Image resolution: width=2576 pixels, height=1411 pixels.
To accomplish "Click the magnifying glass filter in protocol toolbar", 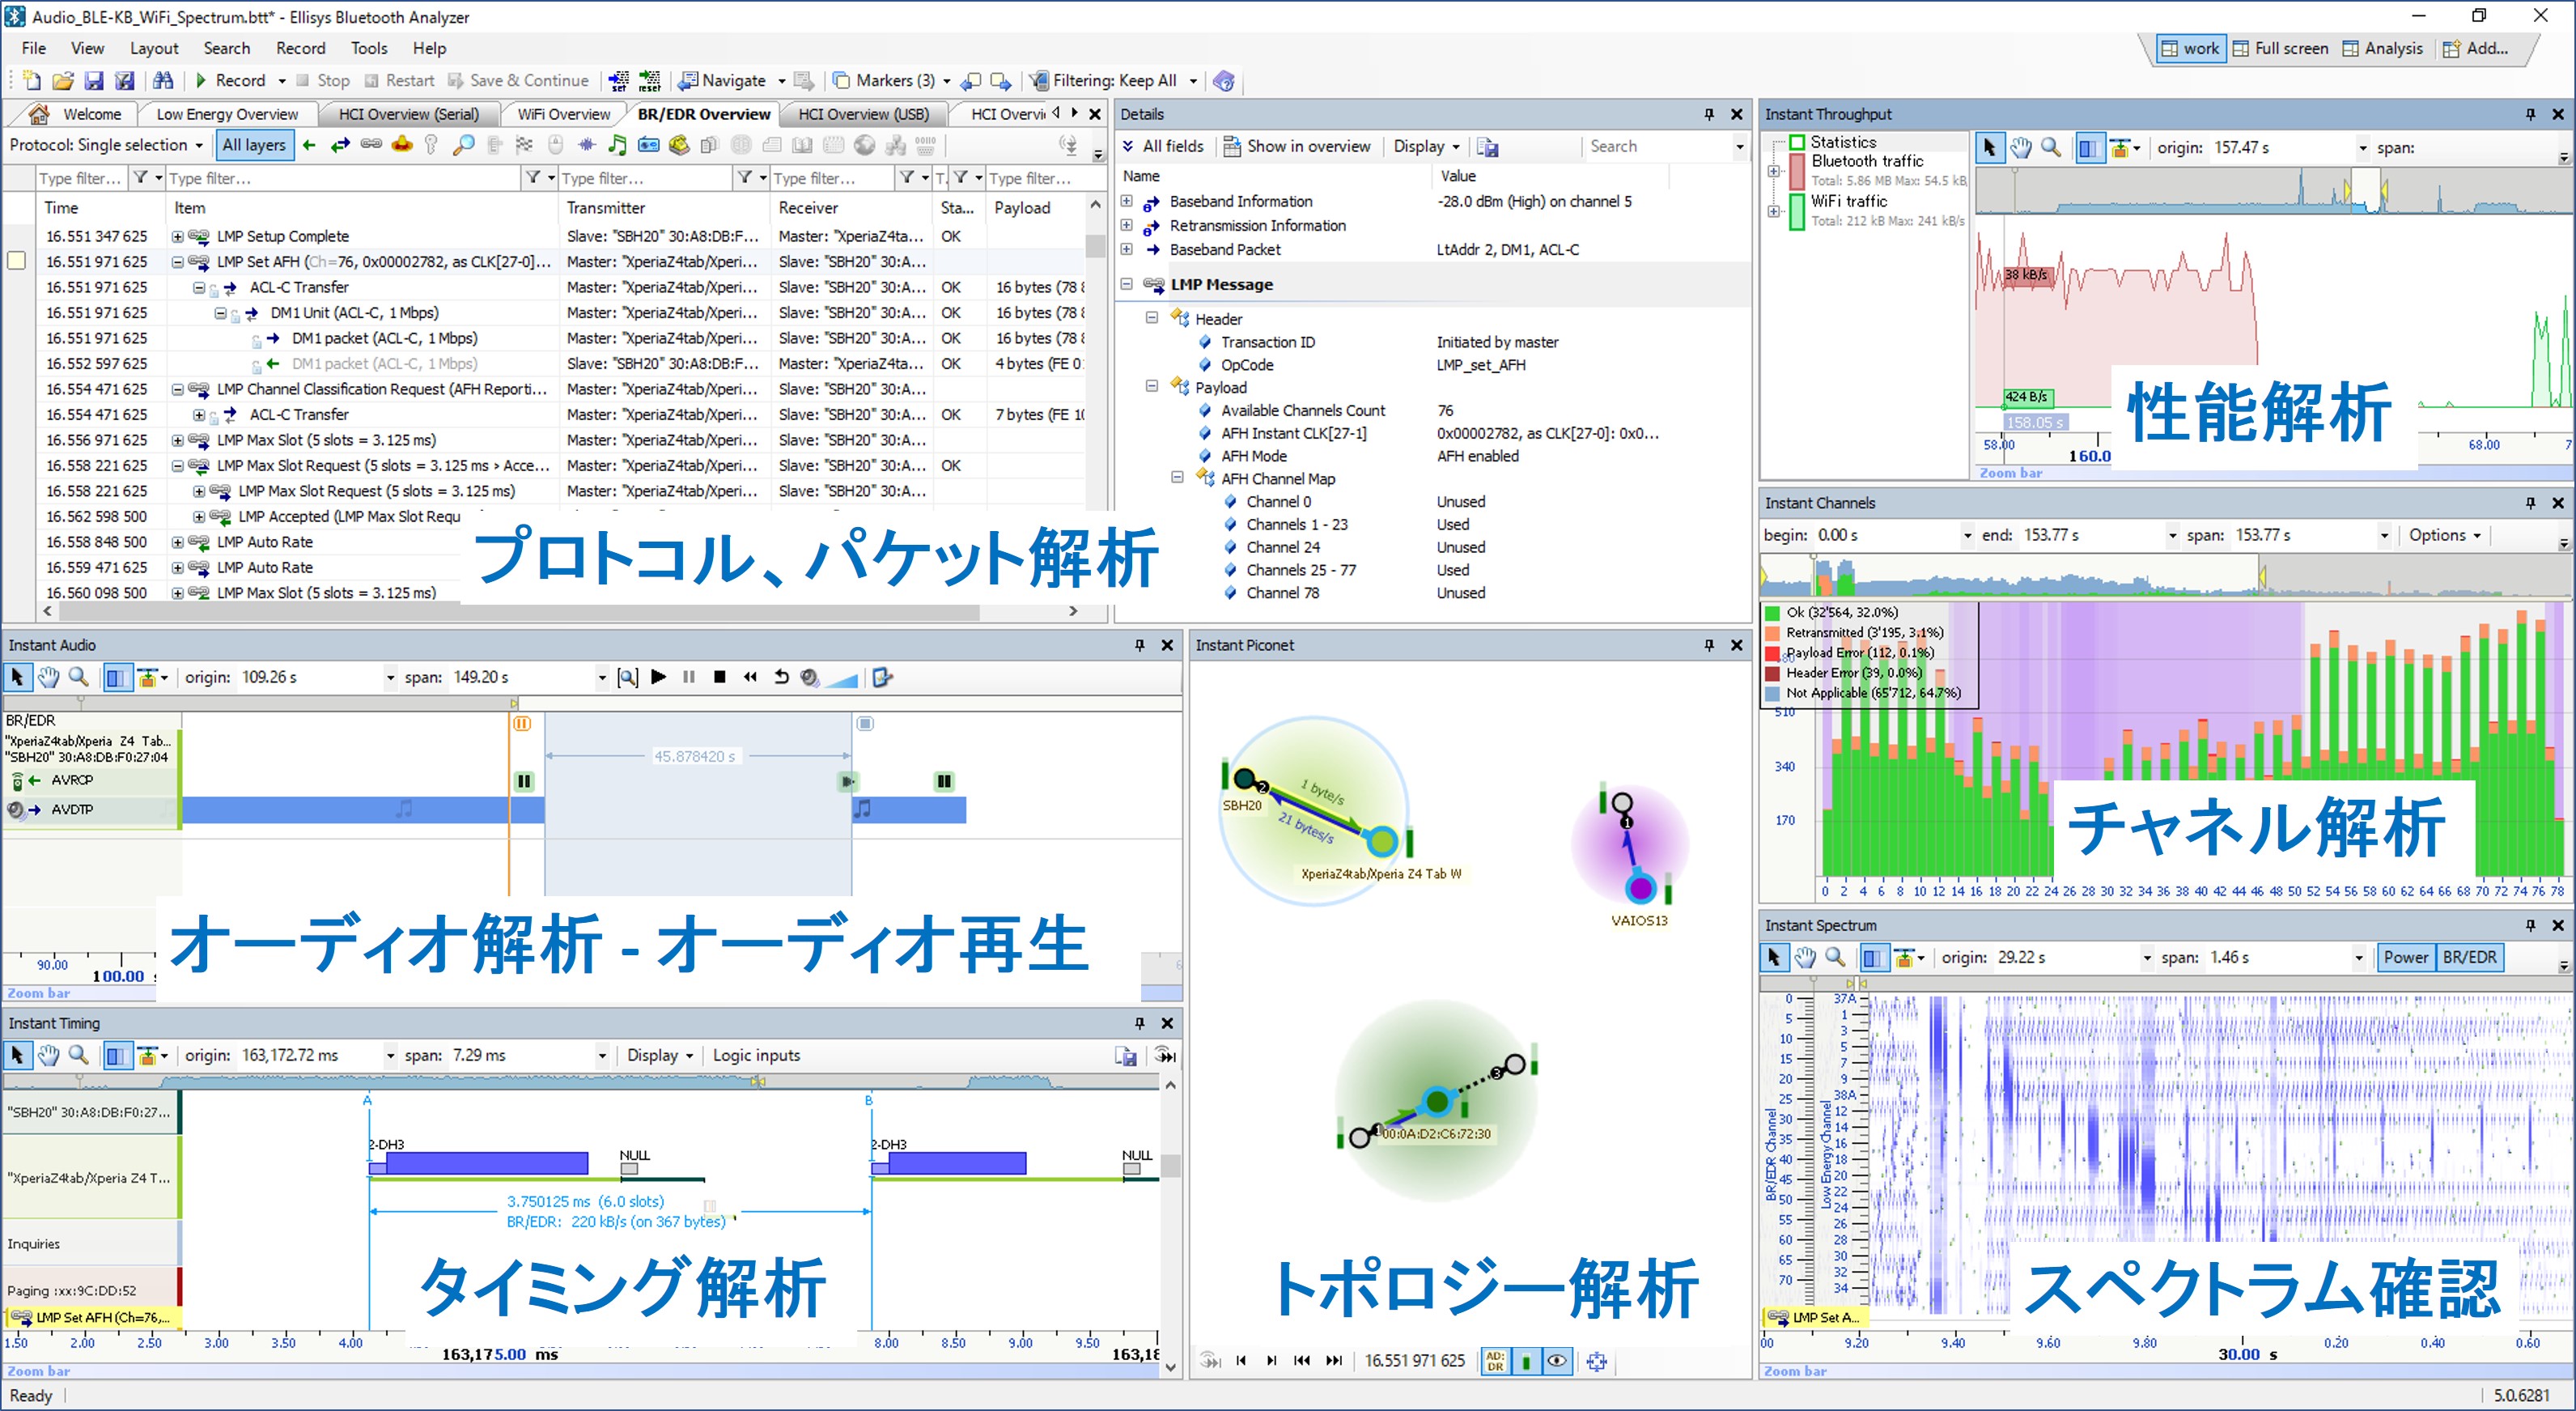I will pyautogui.click(x=463, y=146).
